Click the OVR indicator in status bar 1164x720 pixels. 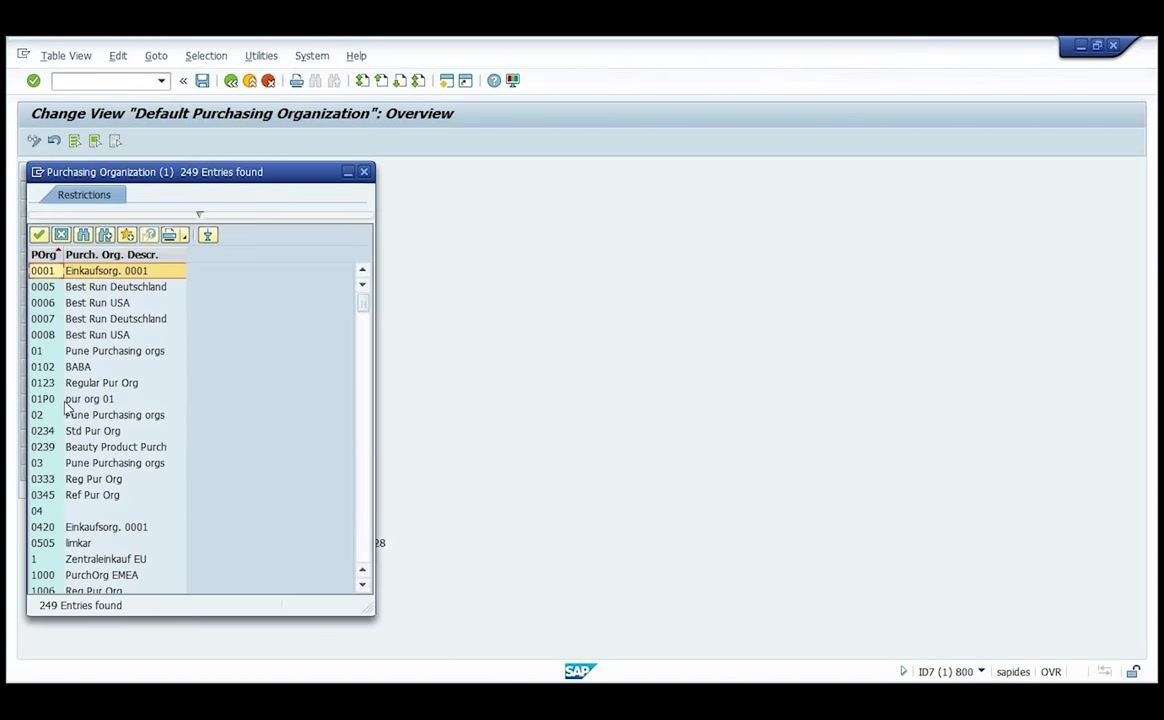tap(1050, 672)
